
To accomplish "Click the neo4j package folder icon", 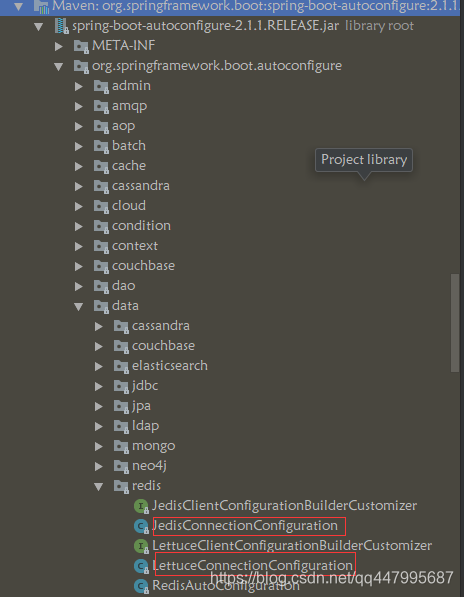I will point(121,466).
